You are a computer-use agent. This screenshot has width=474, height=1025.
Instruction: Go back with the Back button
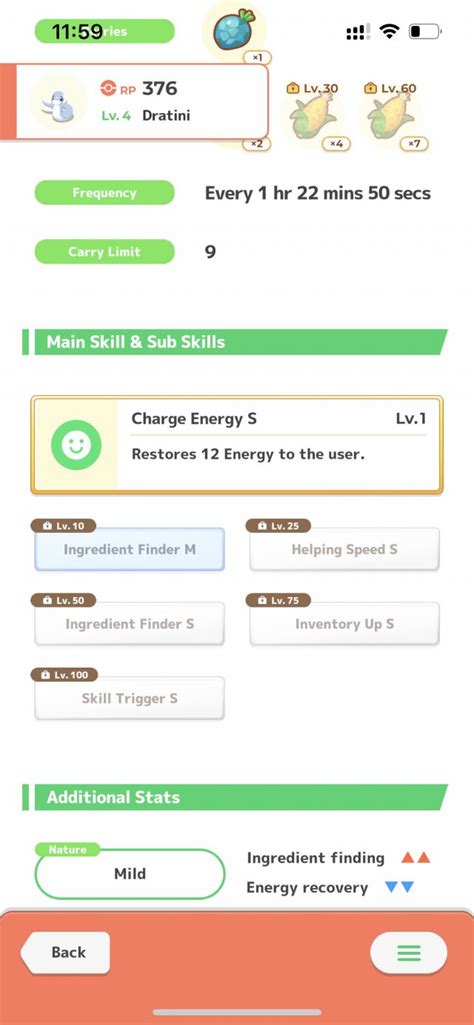65,952
